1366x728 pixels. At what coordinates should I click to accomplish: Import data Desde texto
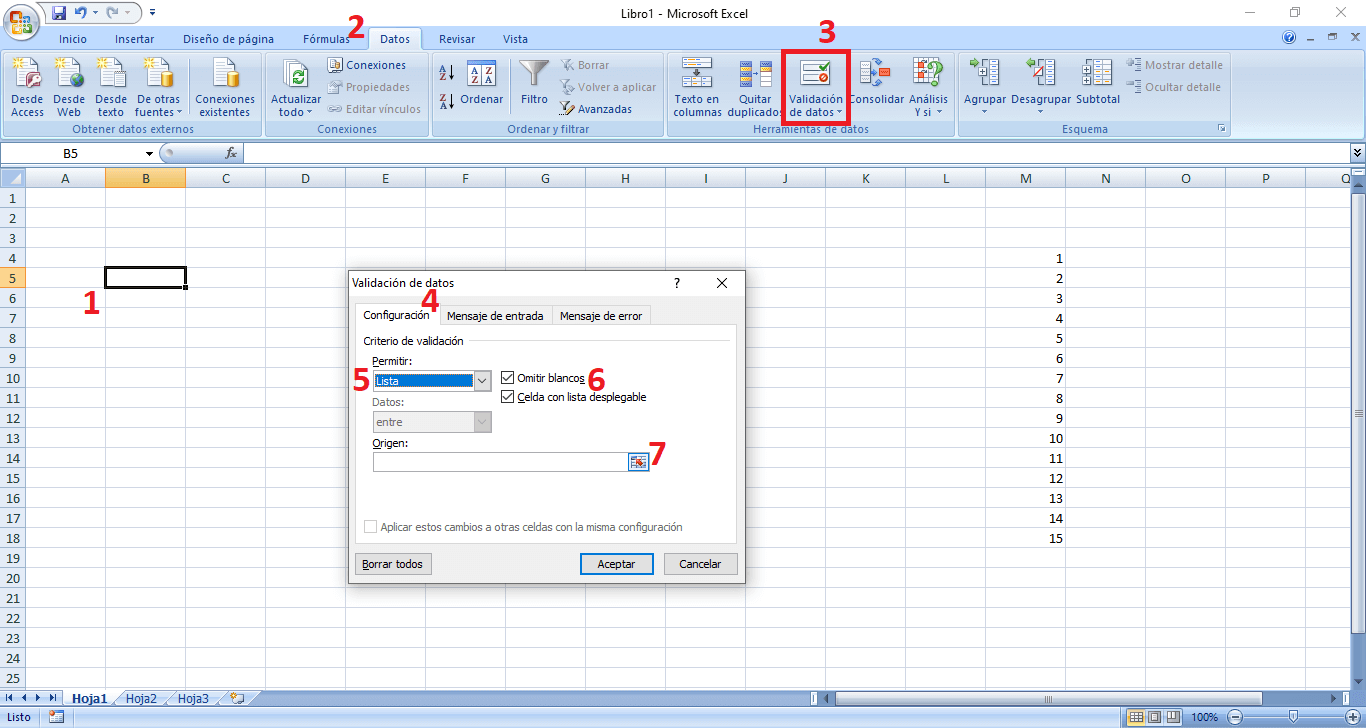click(111, 88)
